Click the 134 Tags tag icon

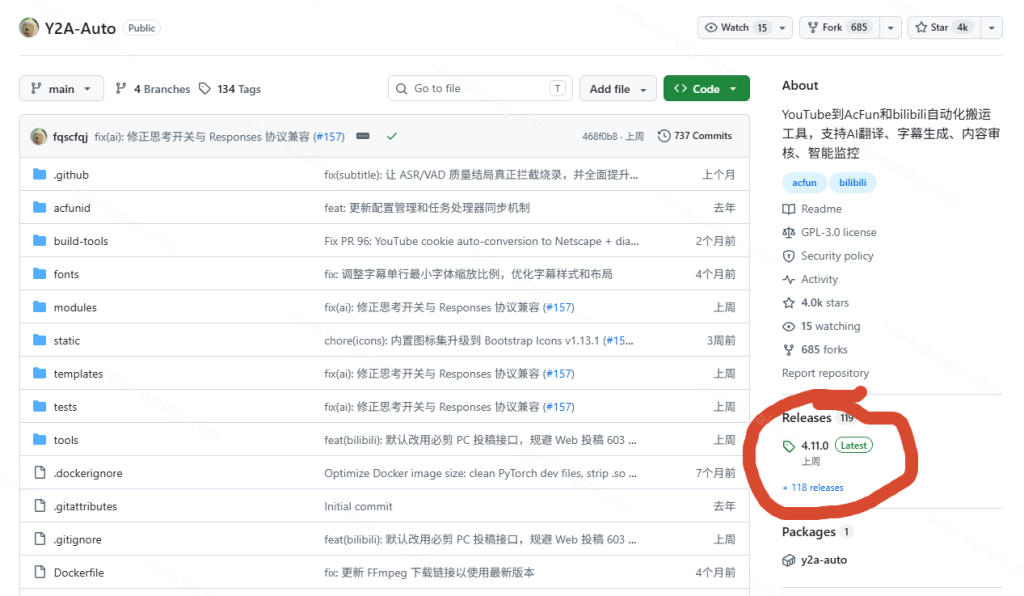click(x=205, y=88)
